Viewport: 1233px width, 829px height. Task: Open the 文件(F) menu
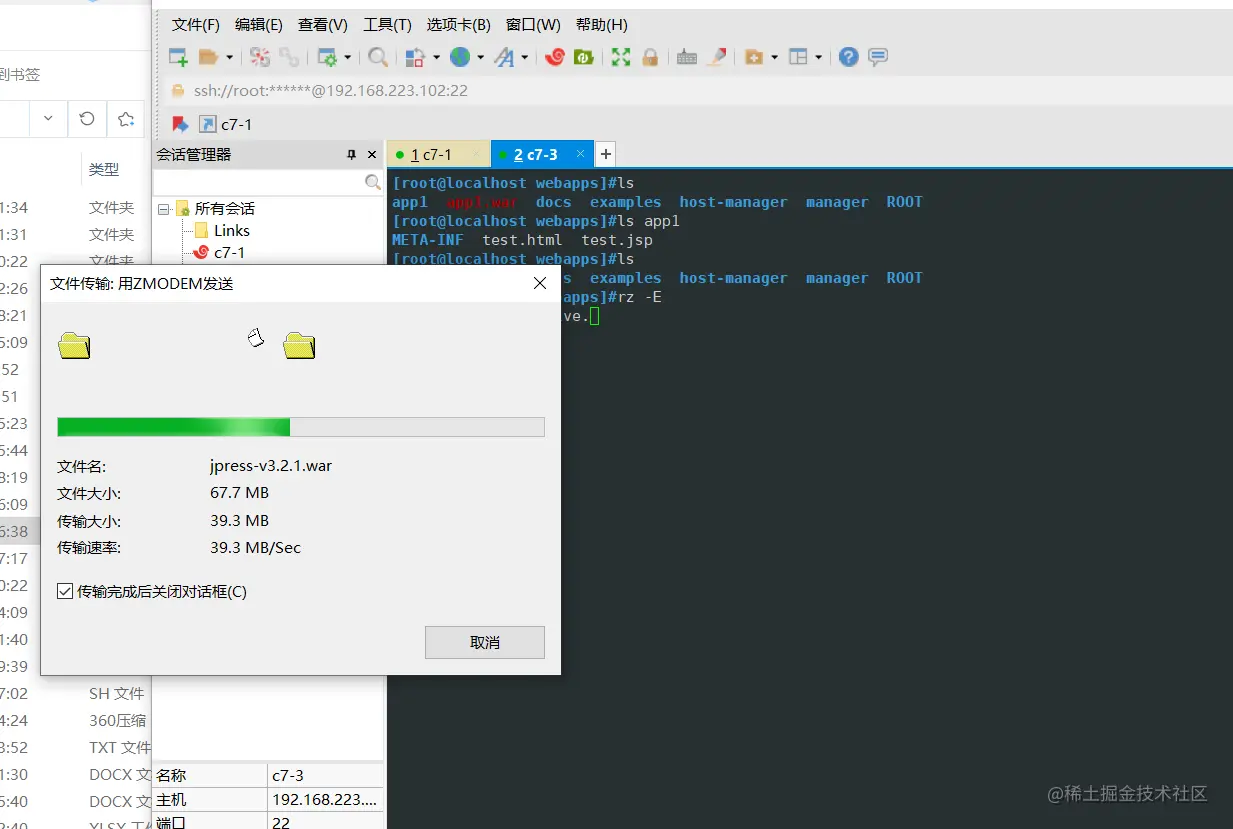pos(196,25)
